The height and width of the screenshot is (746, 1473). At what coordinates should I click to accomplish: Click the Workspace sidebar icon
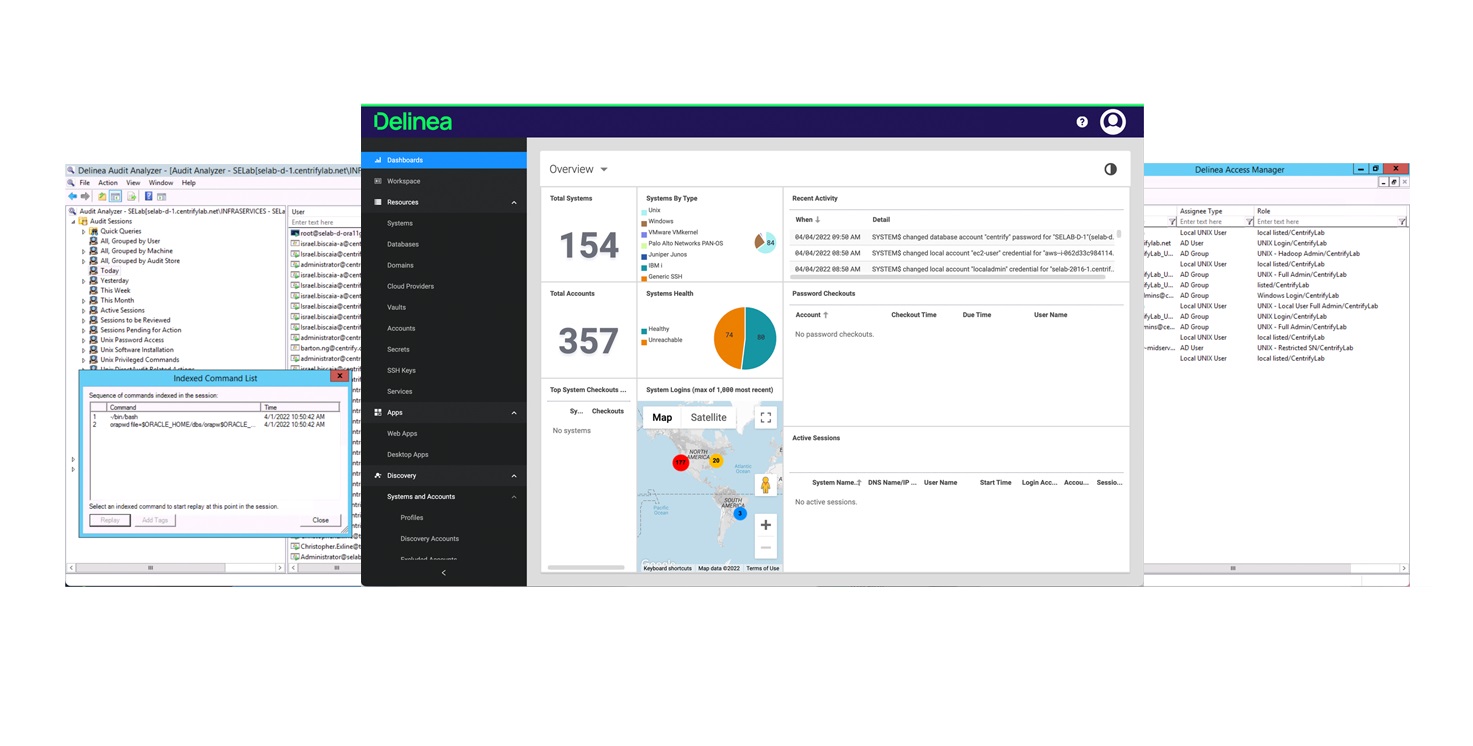pyautogui.click(x=377, y=181)
